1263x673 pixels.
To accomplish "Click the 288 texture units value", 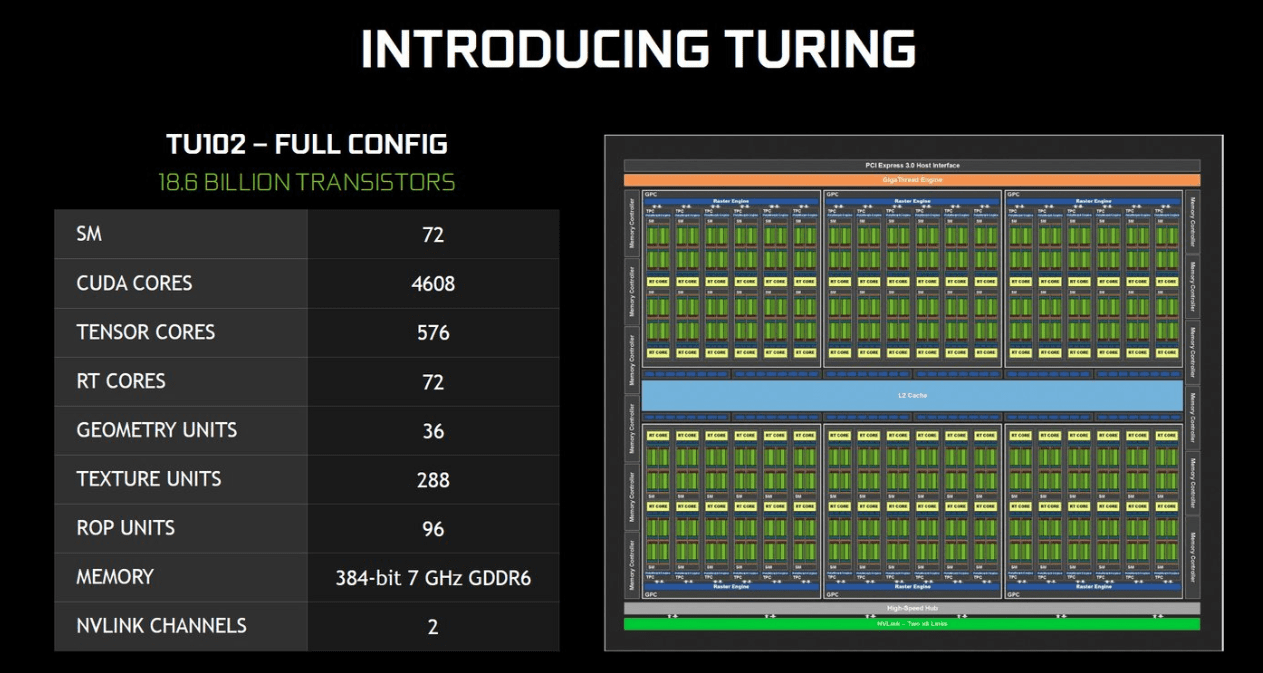I will point(433,480).
